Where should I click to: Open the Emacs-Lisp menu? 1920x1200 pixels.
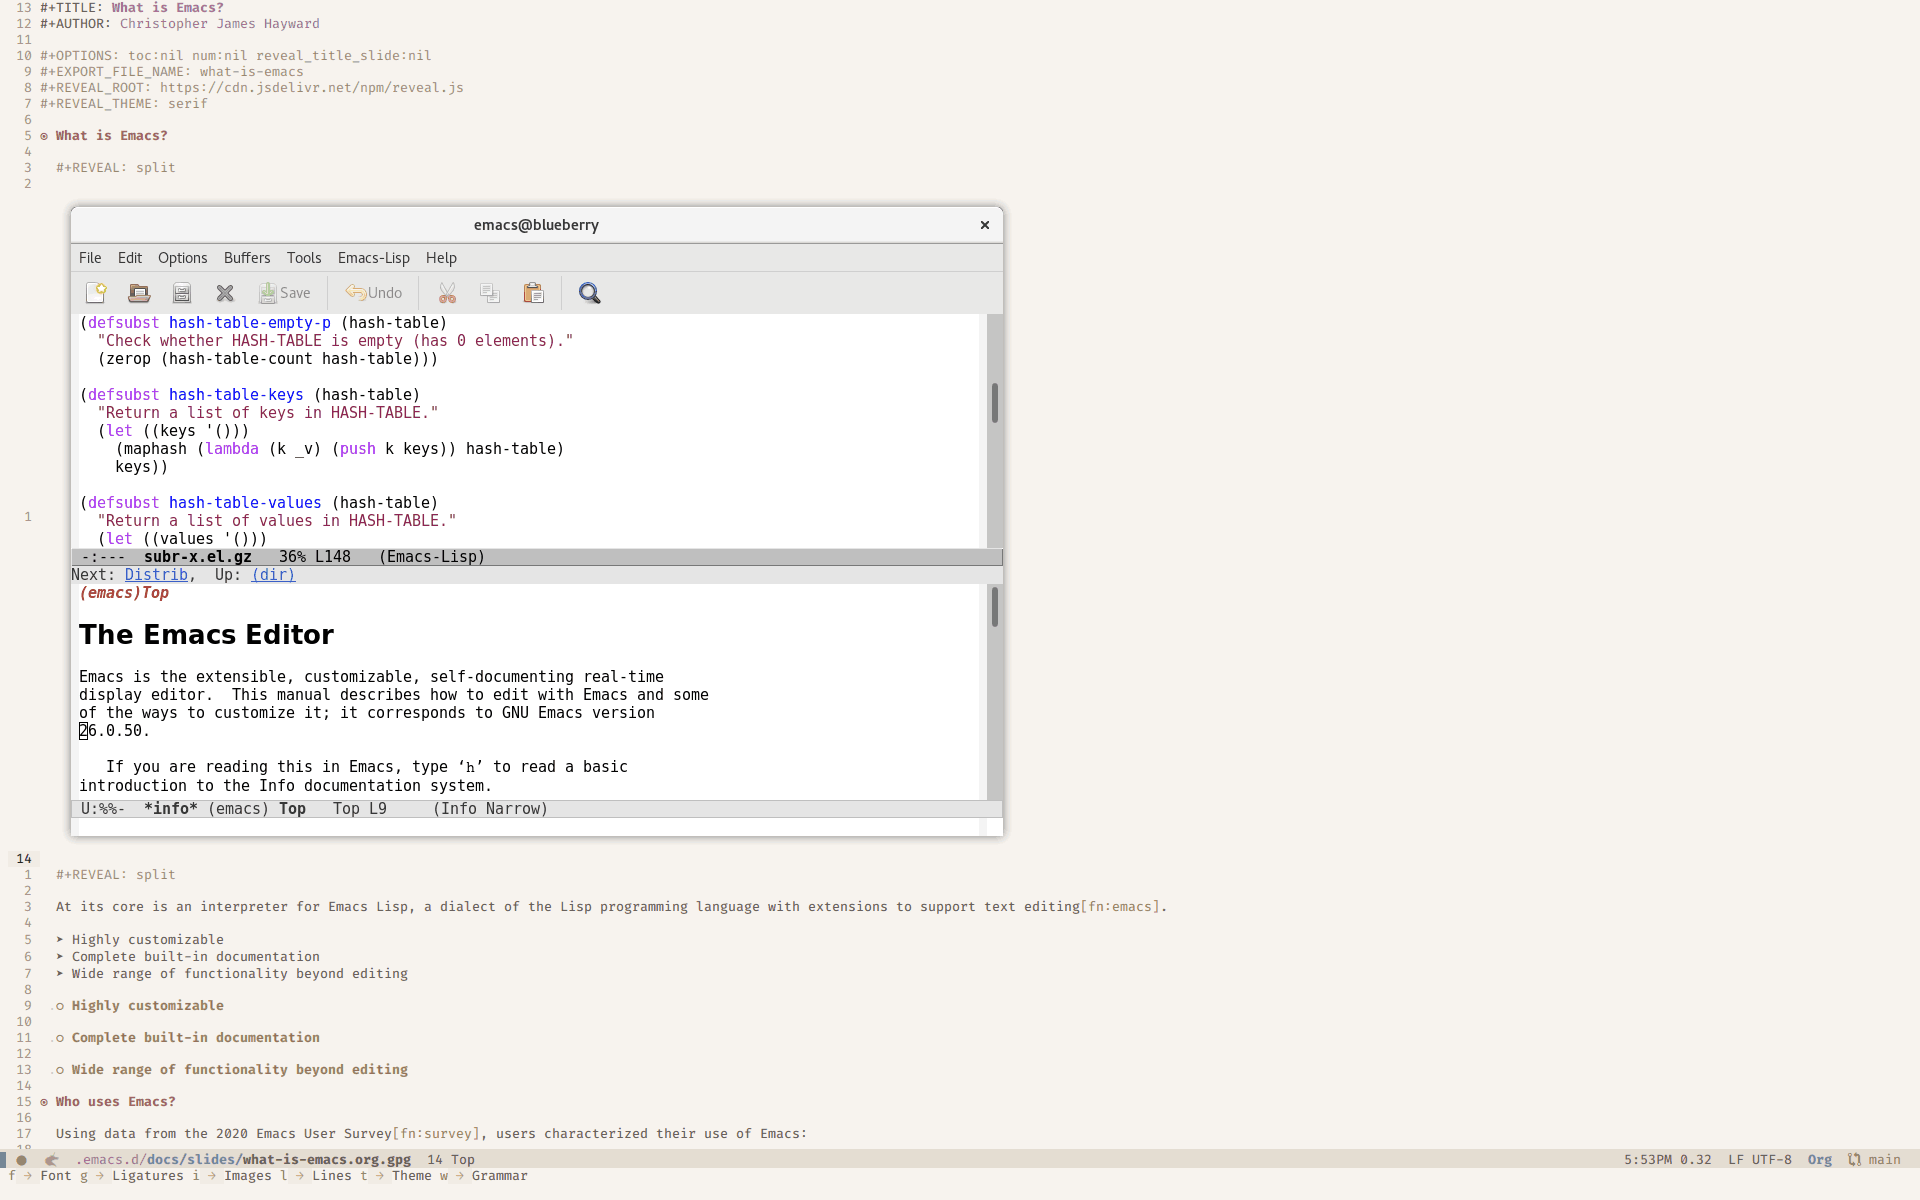coord(373,257)
